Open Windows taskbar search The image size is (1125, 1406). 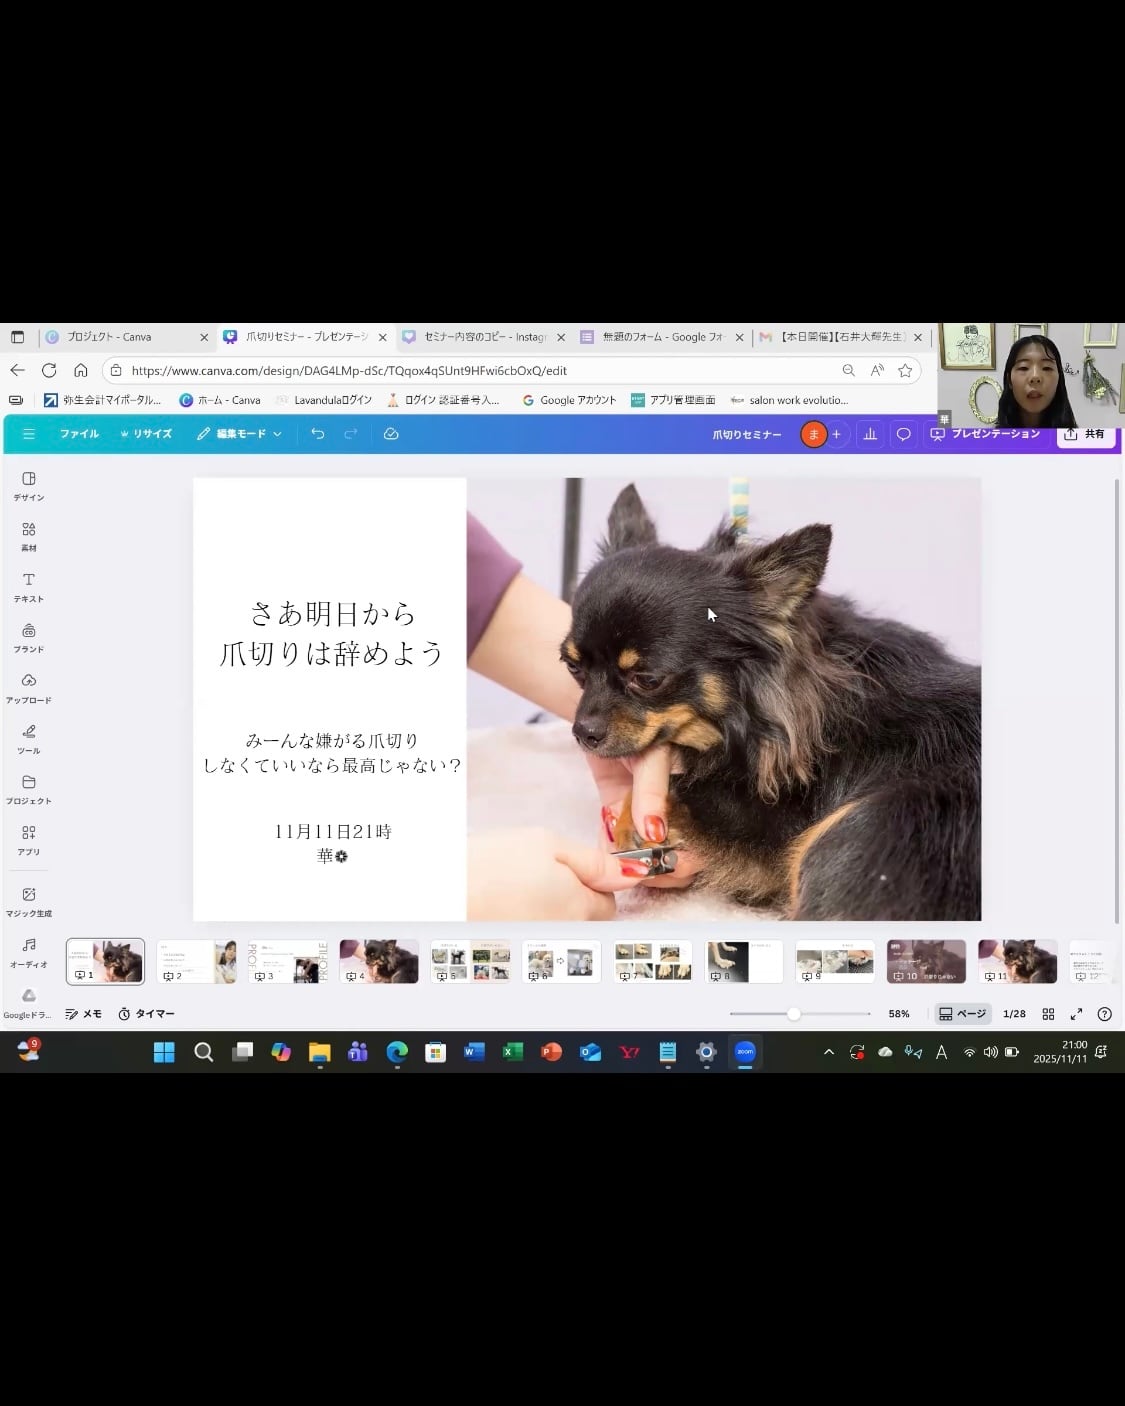point(203,1052)
